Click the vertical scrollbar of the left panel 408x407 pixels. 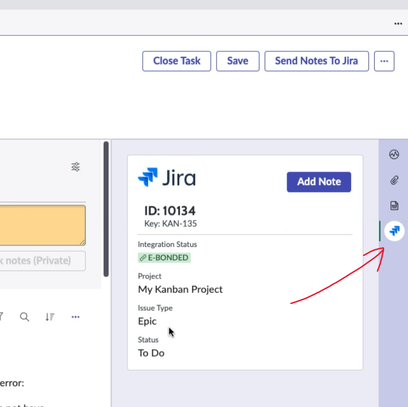pyautogui.click(x=106, y=209)
